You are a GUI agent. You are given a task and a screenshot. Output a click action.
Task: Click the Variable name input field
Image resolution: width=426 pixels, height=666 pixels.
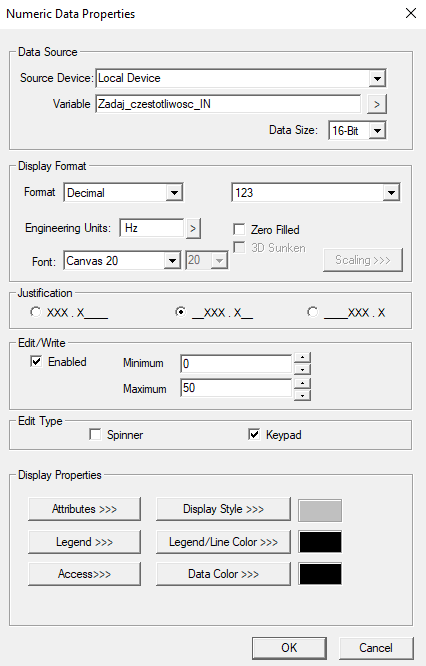pos(229,104)
